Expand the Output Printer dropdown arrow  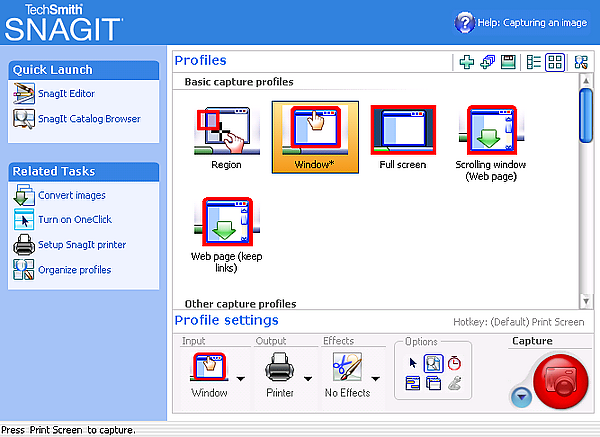point(308,379)
